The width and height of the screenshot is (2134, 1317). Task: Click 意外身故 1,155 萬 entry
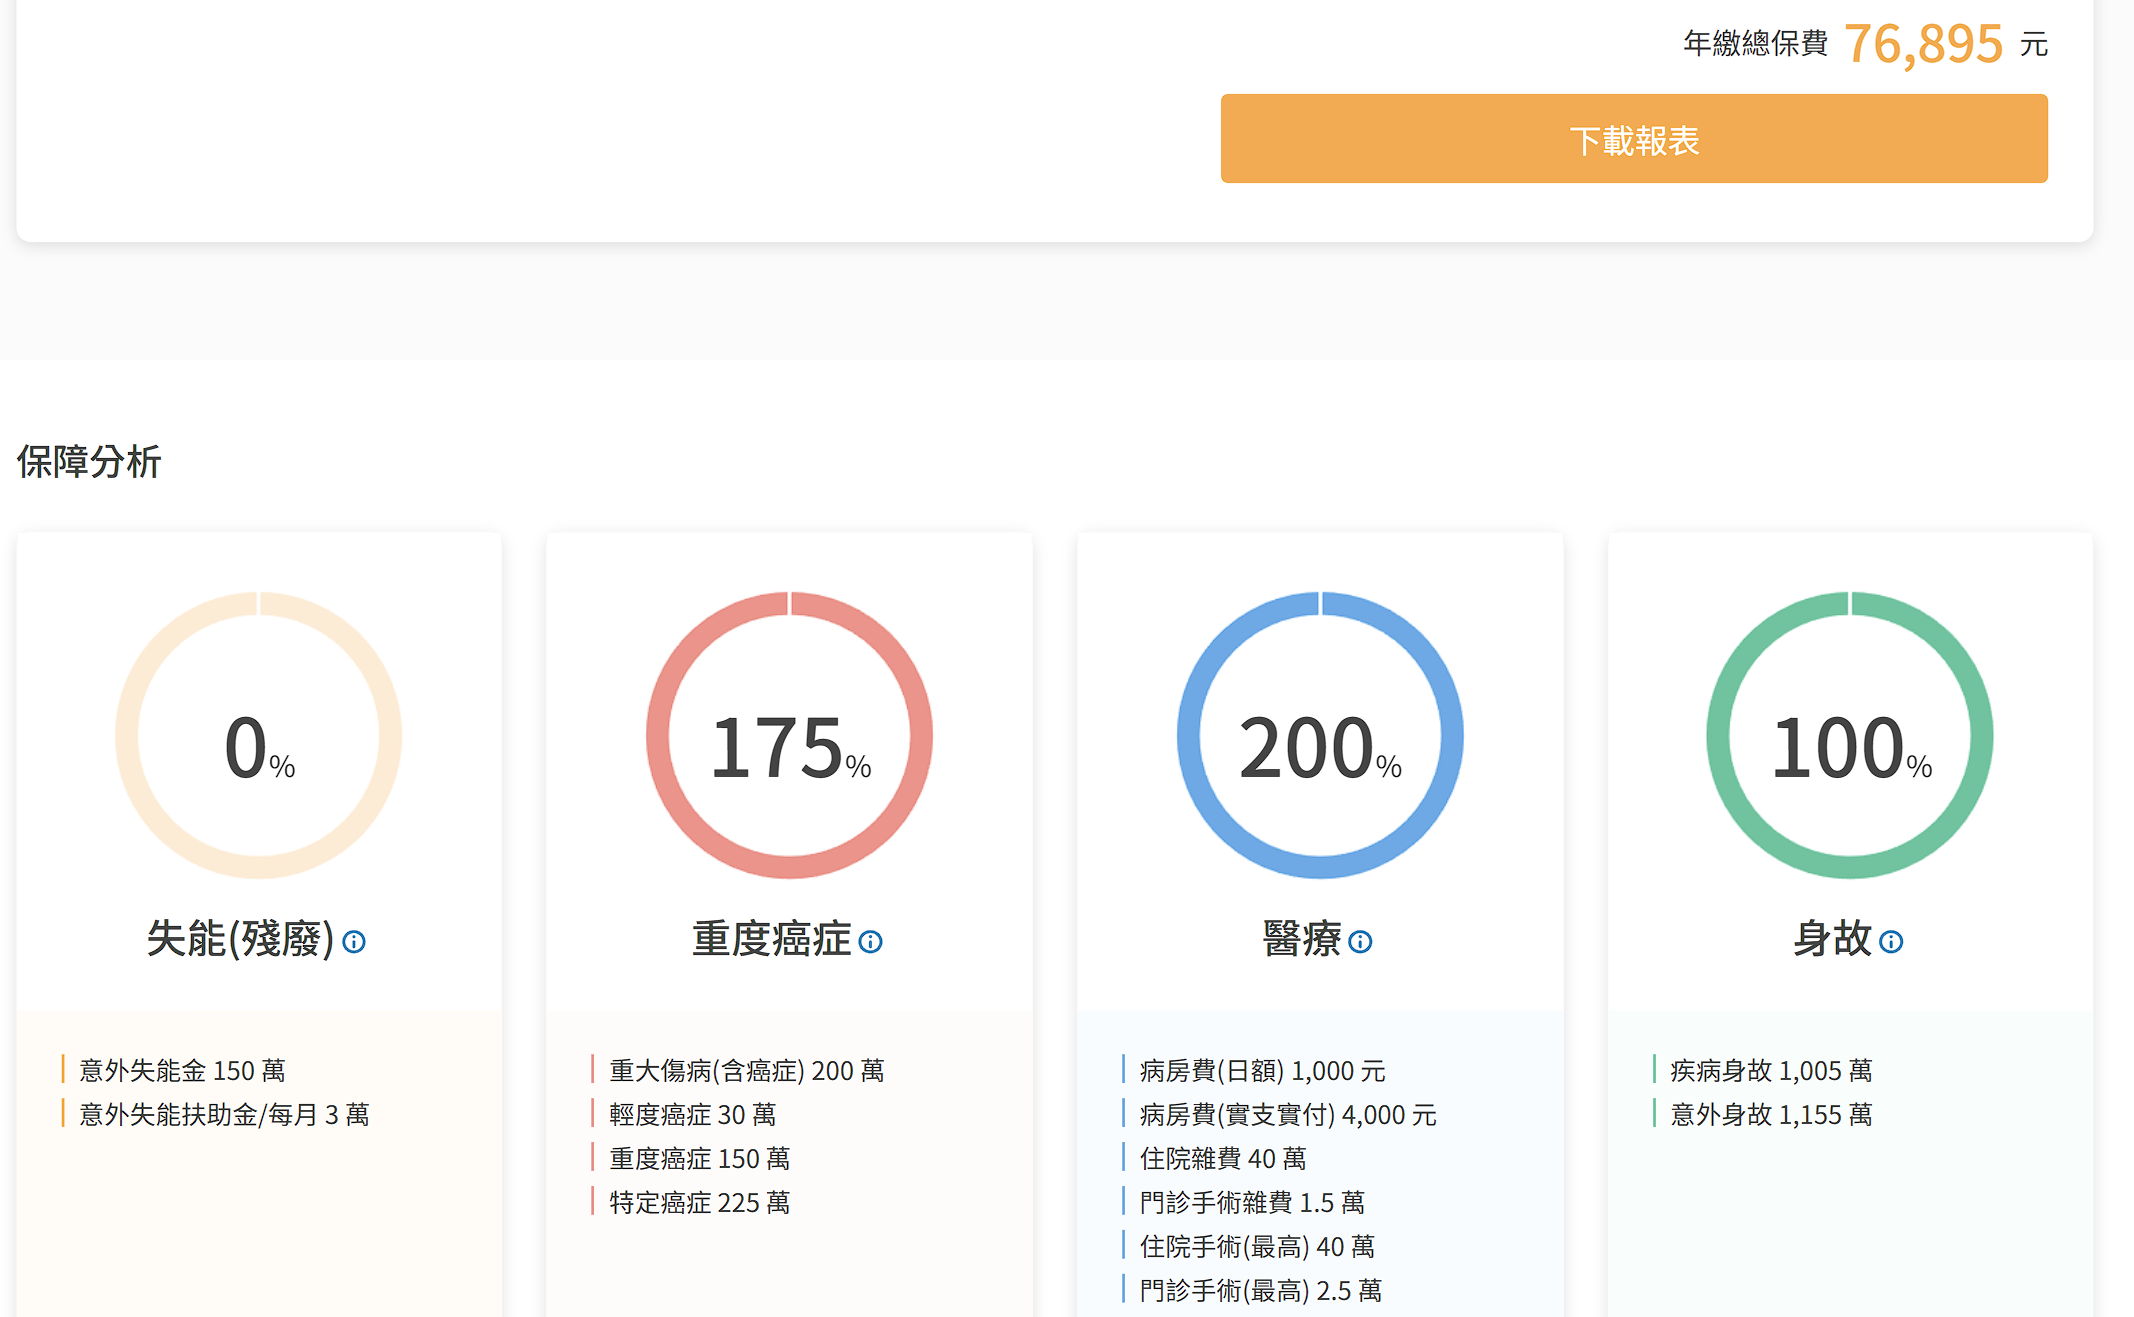(x=1771, y=1115)
